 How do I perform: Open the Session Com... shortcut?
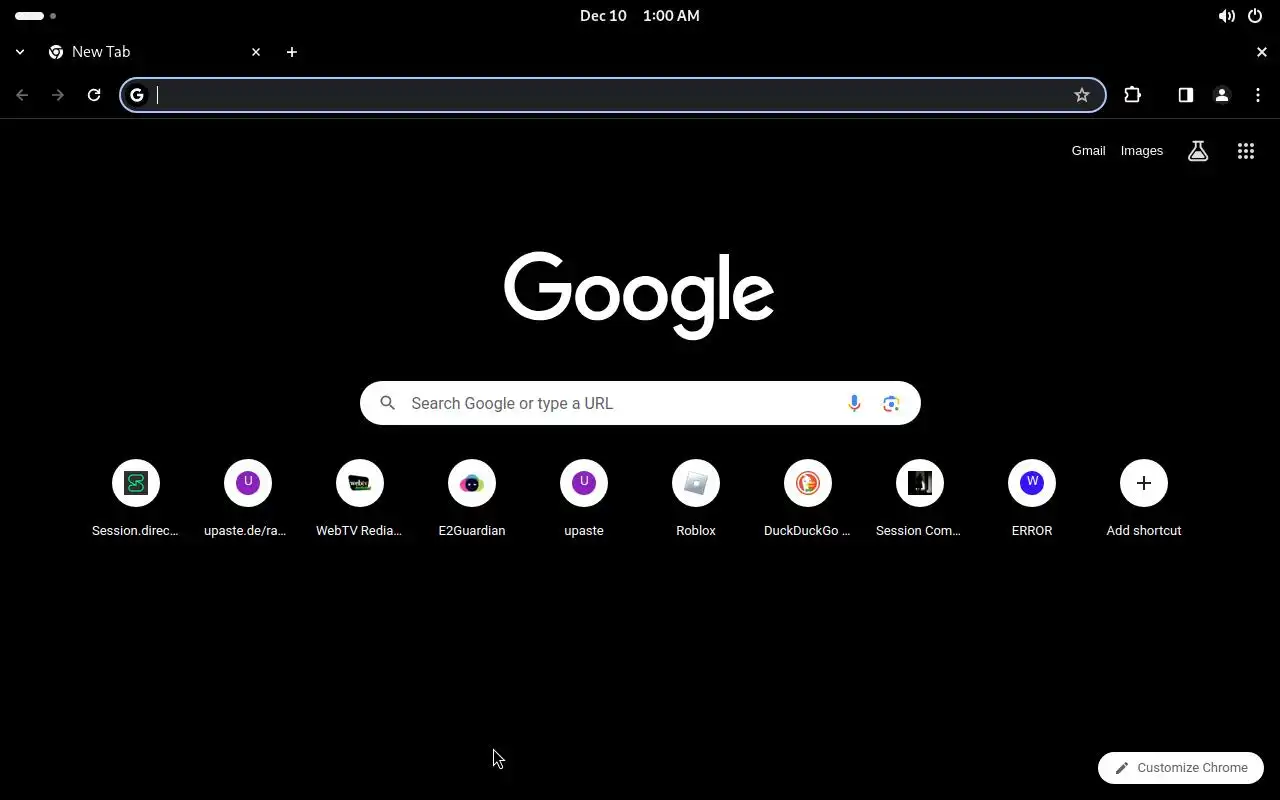920,499
